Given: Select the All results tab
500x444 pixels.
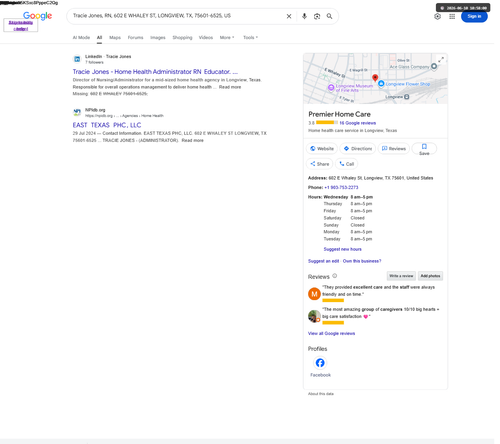Looking at the screenshot, I should [x=99, y=38].
